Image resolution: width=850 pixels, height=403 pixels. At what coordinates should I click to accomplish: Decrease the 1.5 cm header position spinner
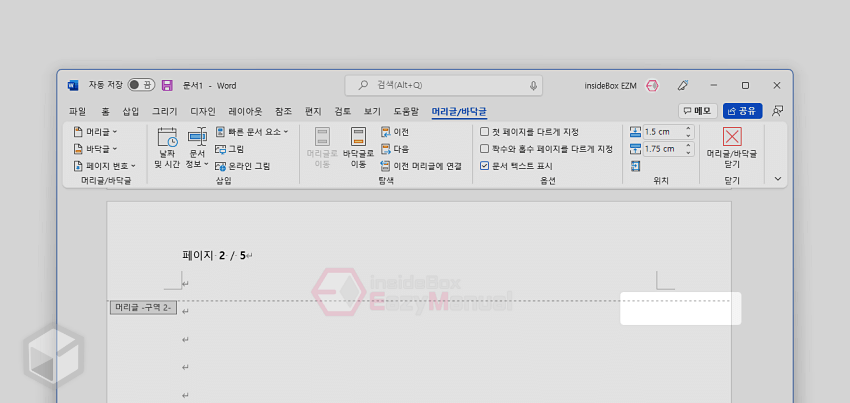pos(689,135)
